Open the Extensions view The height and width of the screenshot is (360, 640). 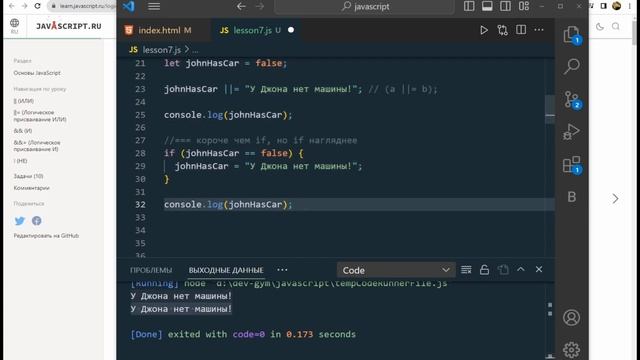[x=571, y=164]
